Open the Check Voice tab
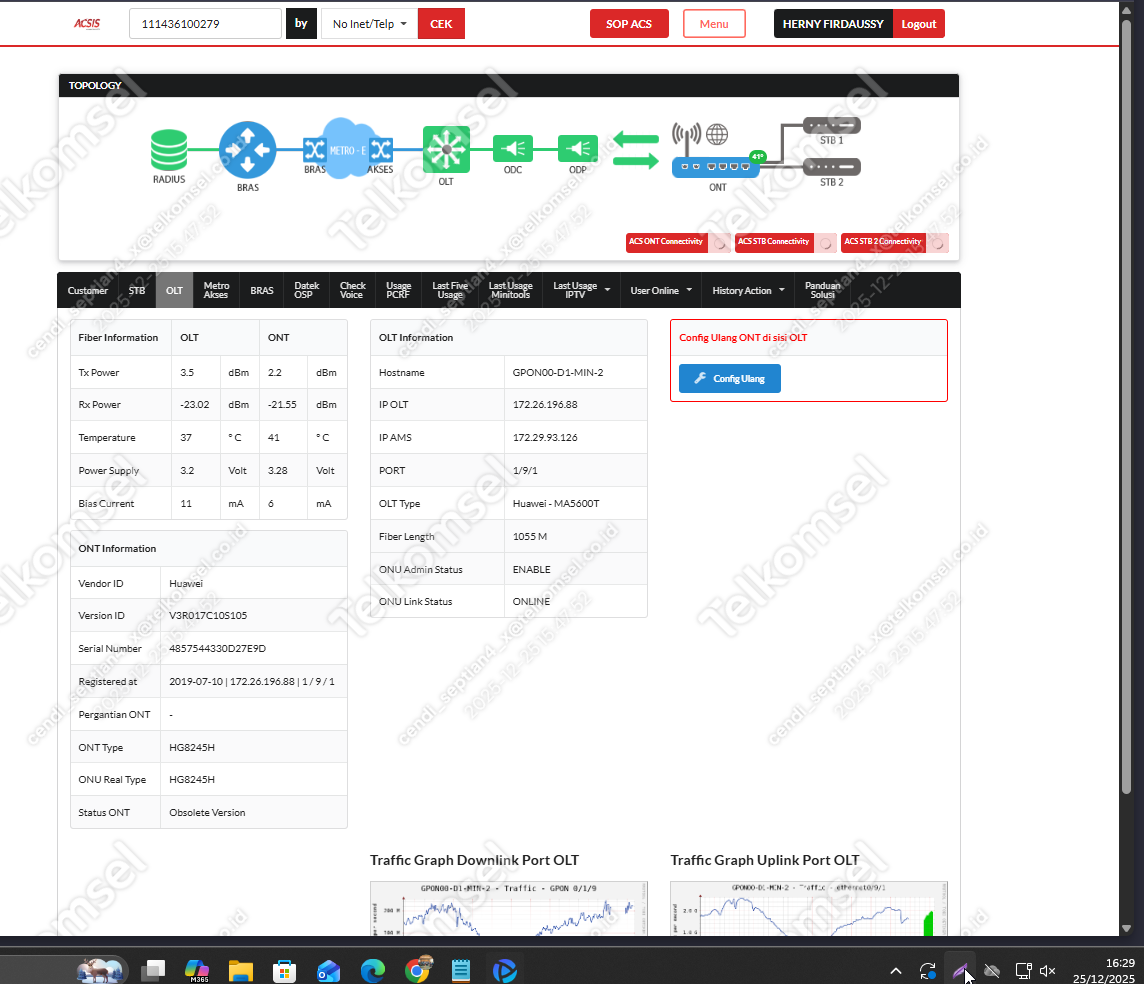This screenshot has width=1144, height=984. pos(352,290)
